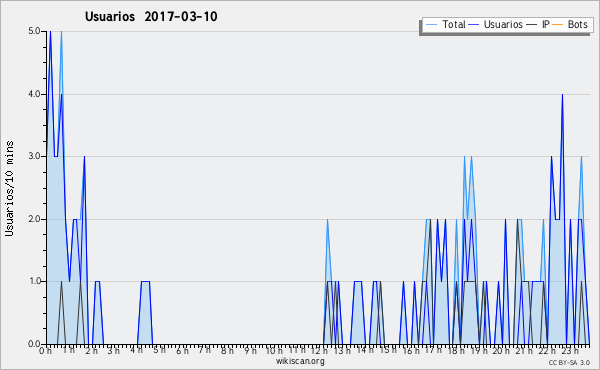Click the chart title Usuarios 2017-03-10
The width and height of the screenshot is (600, 370).
pyautogui.click(x=151, y=17)
